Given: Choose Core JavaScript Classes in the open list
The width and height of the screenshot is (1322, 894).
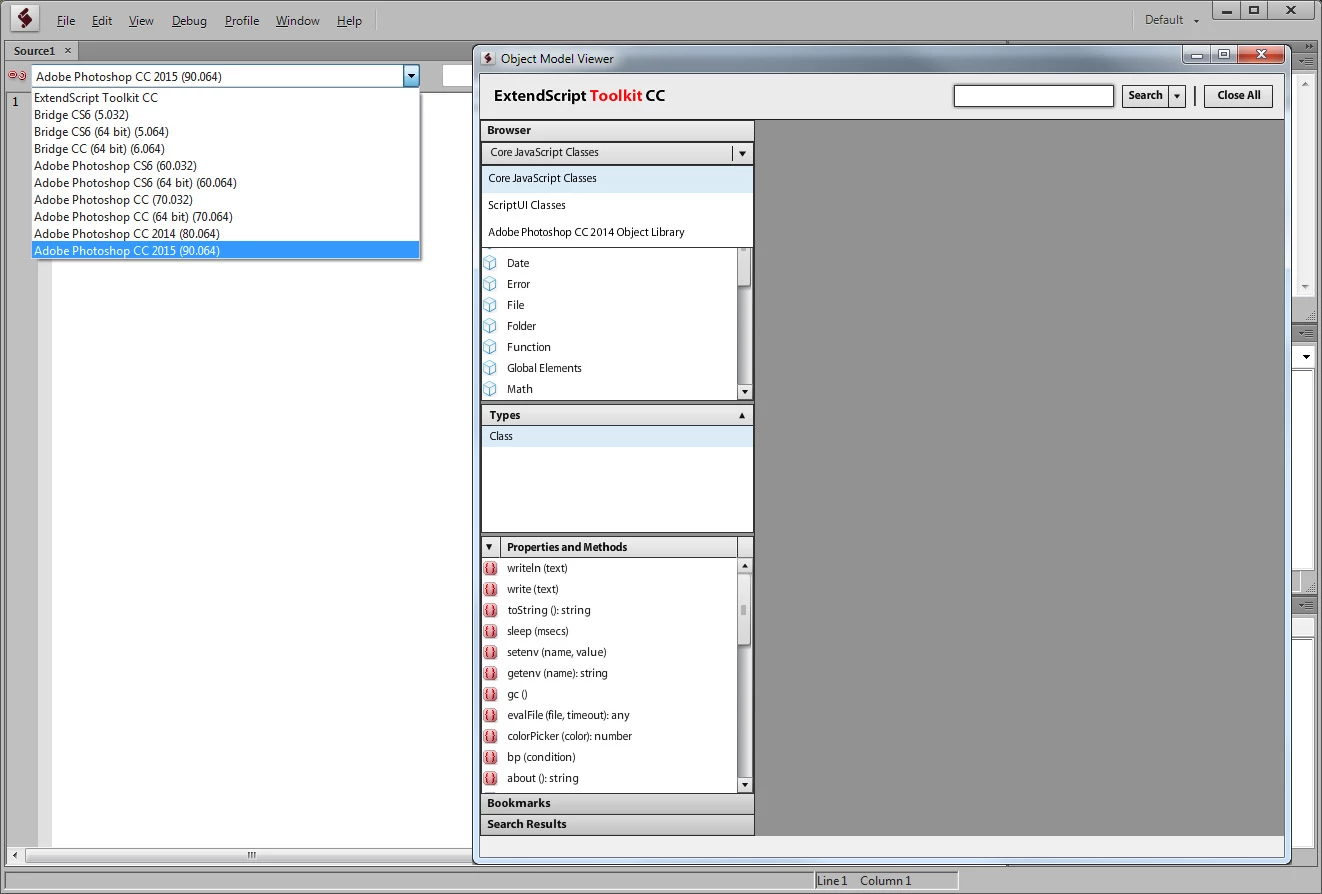Looking at the screenshot, I should pos(617,178).
